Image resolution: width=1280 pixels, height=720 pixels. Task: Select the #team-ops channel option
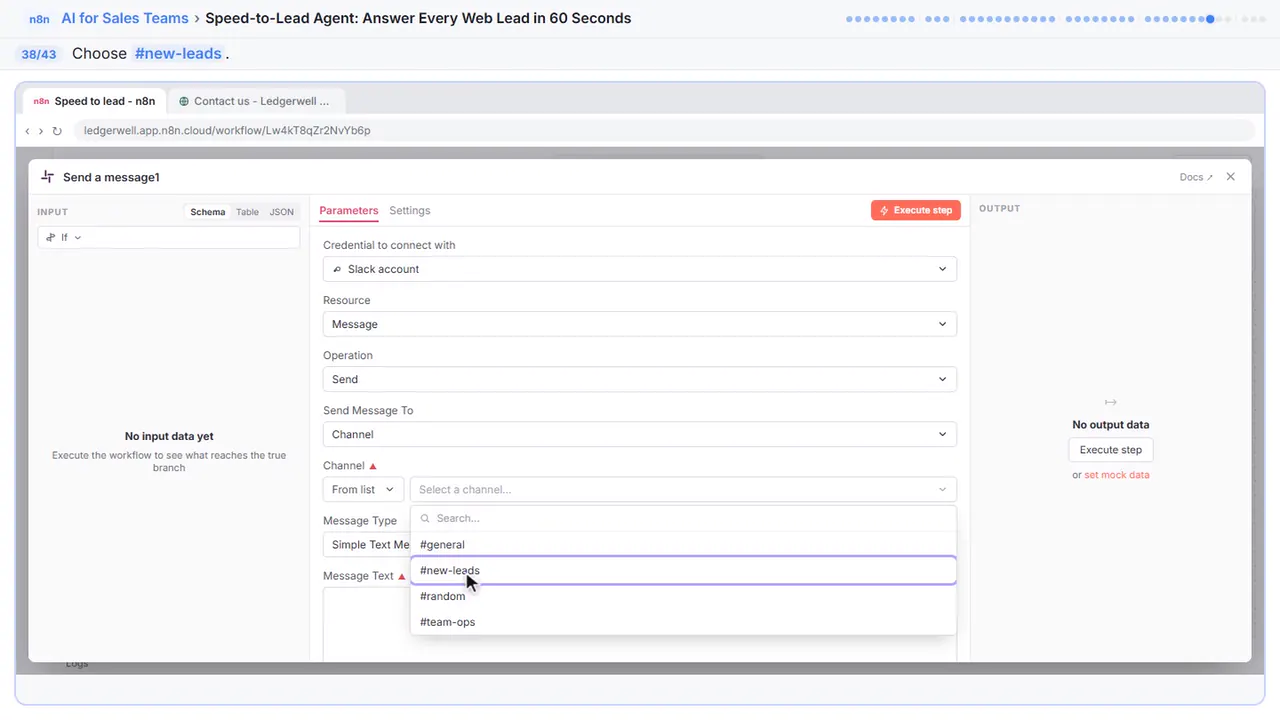point(683,622)
